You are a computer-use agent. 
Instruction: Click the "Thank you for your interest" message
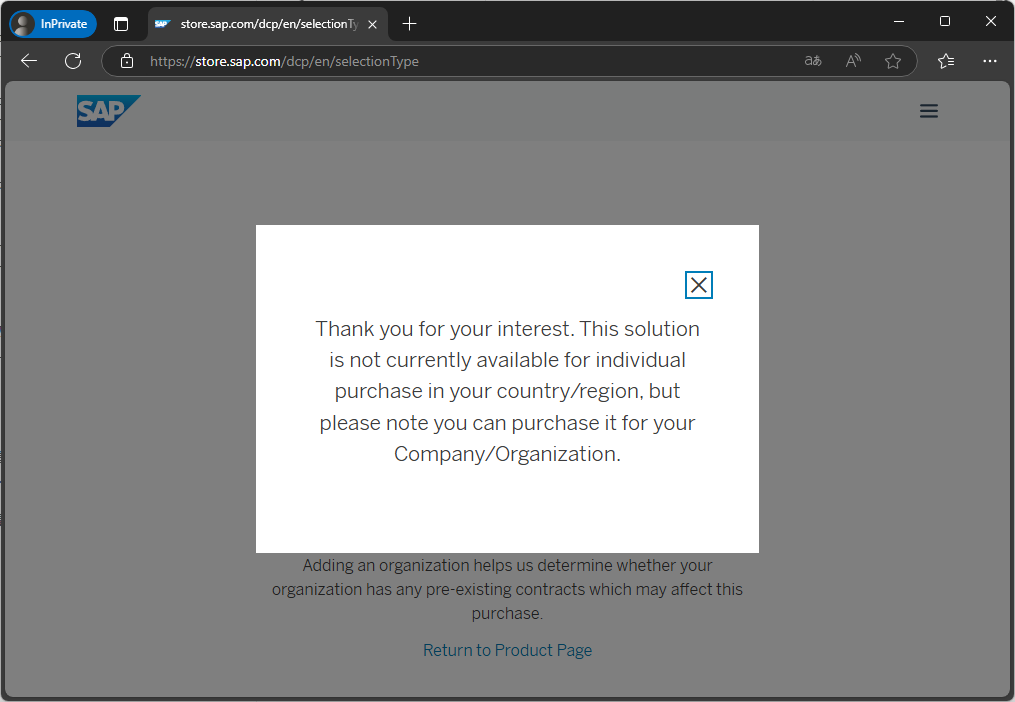click(x=508, y=391)
